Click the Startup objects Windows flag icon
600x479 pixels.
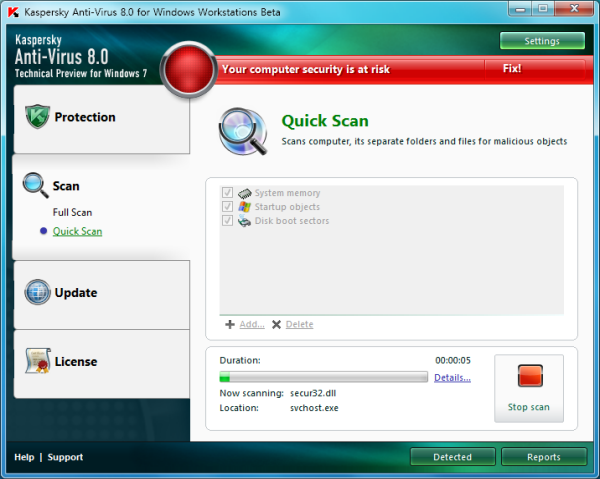point(245,207)
